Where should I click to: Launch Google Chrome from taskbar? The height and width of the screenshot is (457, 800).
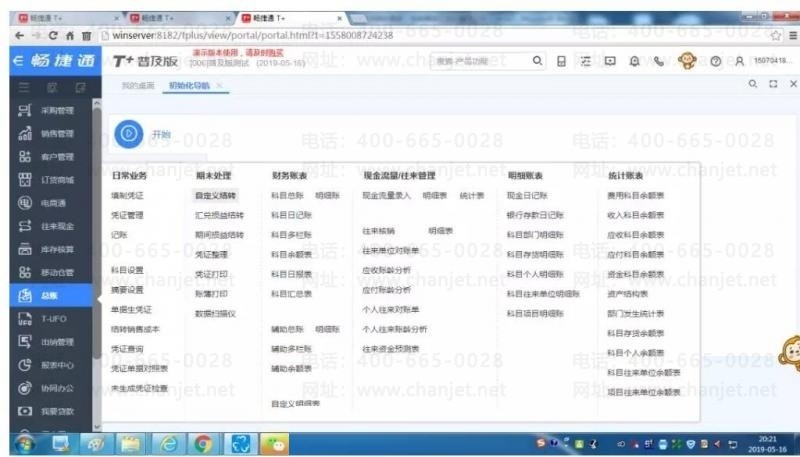tap(203, 444)
